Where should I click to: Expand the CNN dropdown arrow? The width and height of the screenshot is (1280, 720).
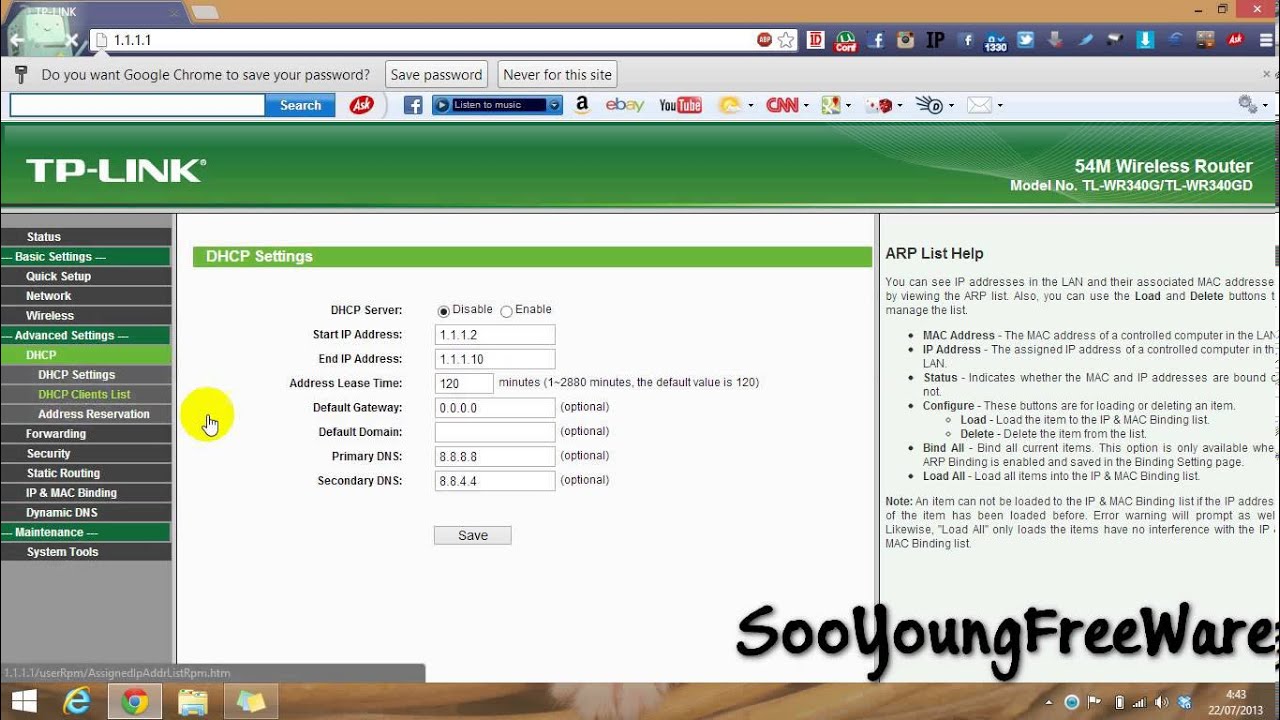pos(806,106)
